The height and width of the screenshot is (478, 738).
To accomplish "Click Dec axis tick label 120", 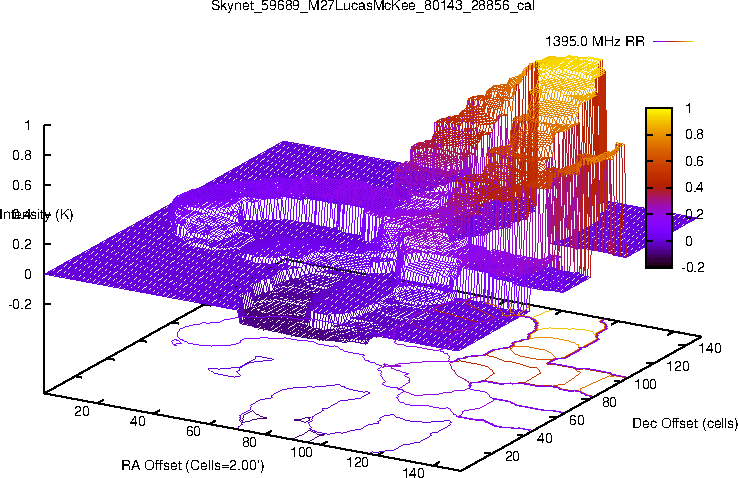I will tap(678, 366).
